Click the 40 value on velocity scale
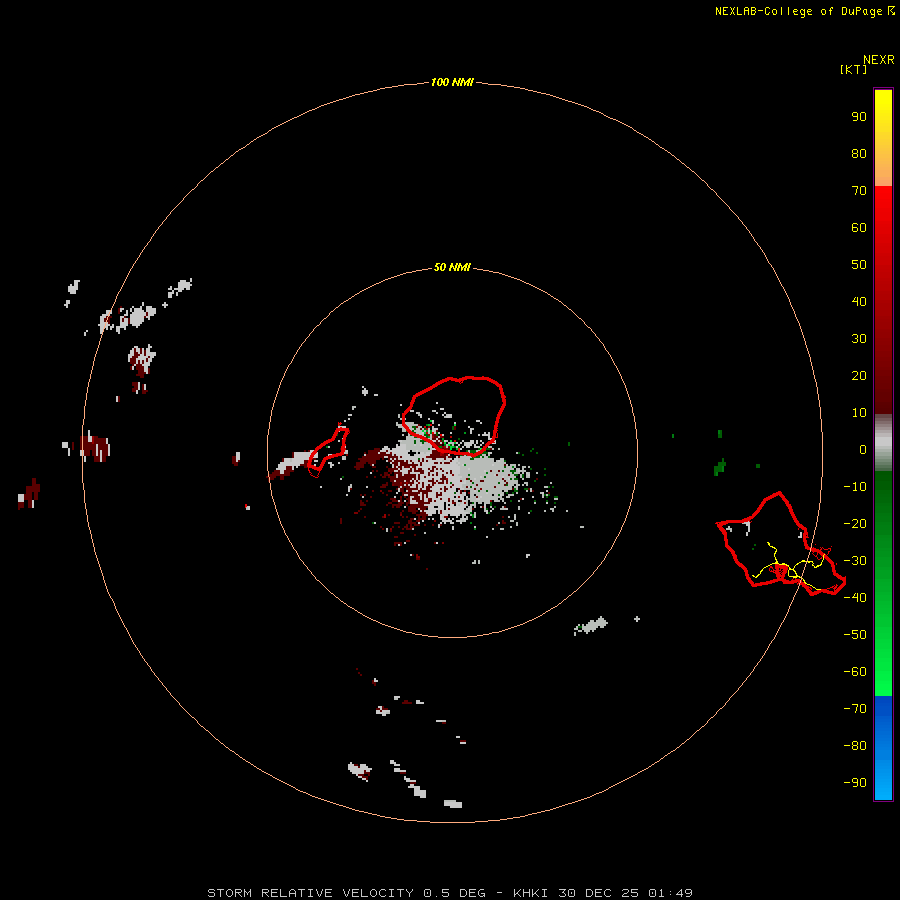Screen dimensions: 900x900 859,301
